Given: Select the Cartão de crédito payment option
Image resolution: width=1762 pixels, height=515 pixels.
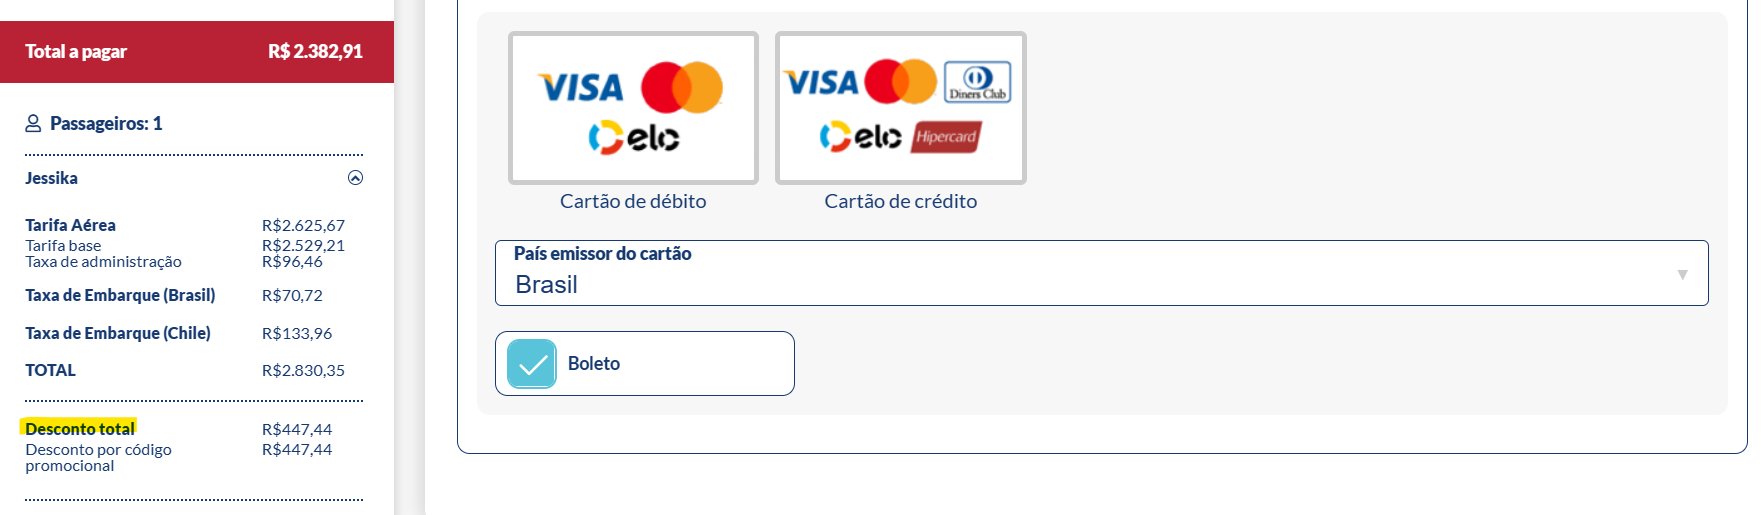Looking at the screenshot, I should [x=901, y=108].
